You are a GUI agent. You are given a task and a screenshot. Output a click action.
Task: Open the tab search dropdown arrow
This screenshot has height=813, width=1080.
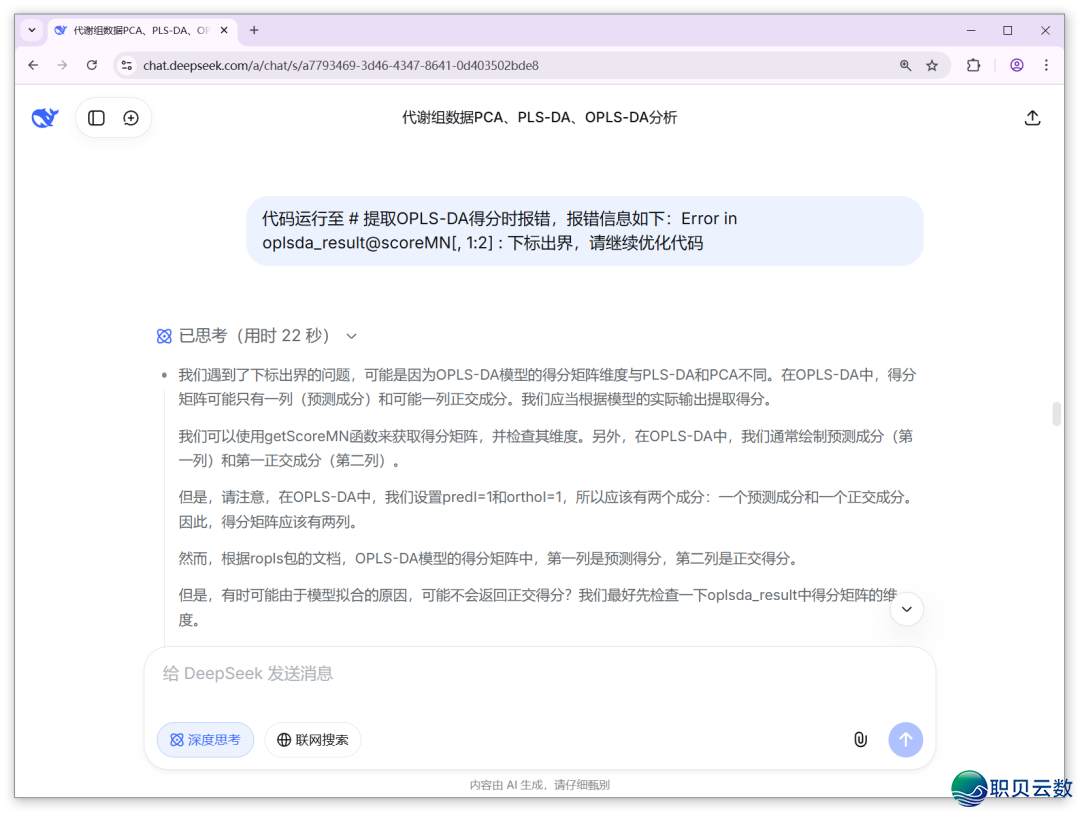[x=31, y=30]
